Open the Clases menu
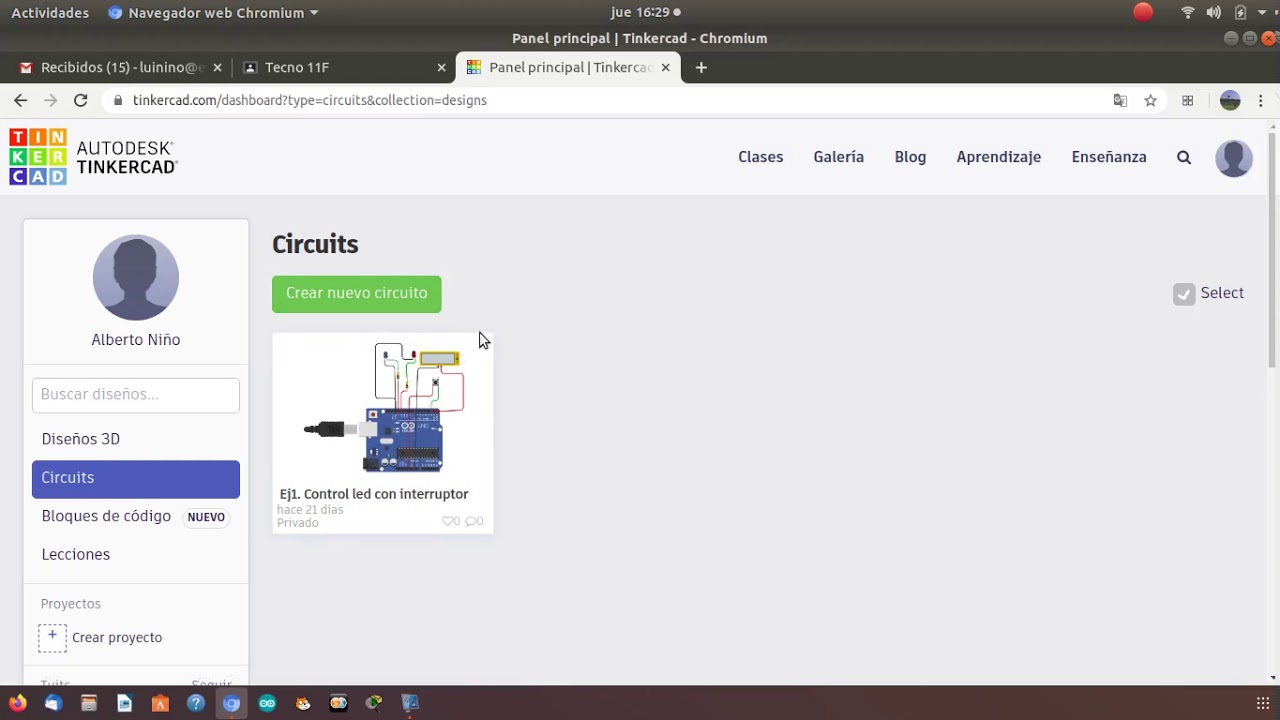The width and height of the screenshot is (1280, 720). pyautogui.click(x=761, y=157)
